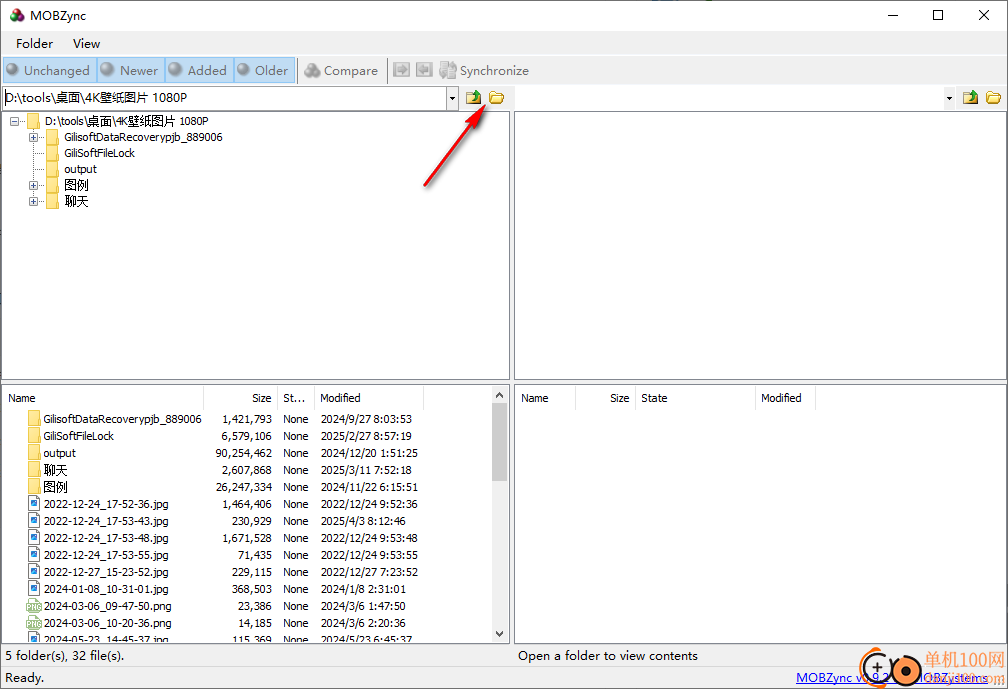Expand the 聊天 tree node
The width and height of the screenshot is (1008, 689).
click(x=33, y=201)
